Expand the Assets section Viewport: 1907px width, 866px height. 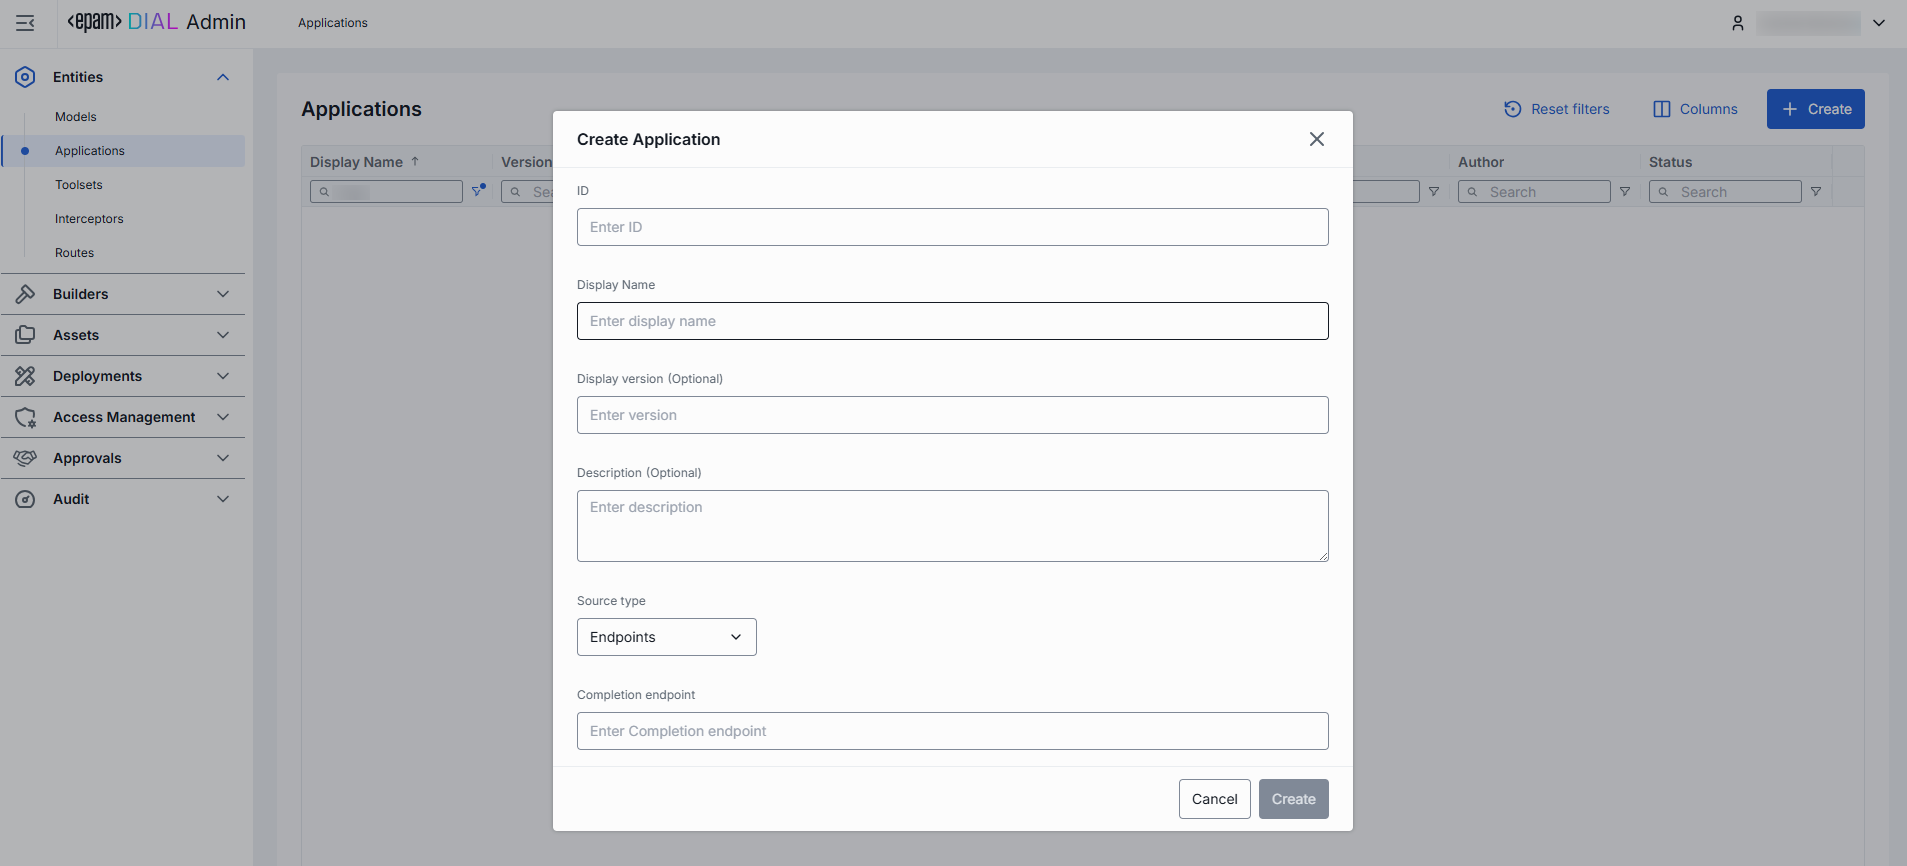(x=223, y=335)
